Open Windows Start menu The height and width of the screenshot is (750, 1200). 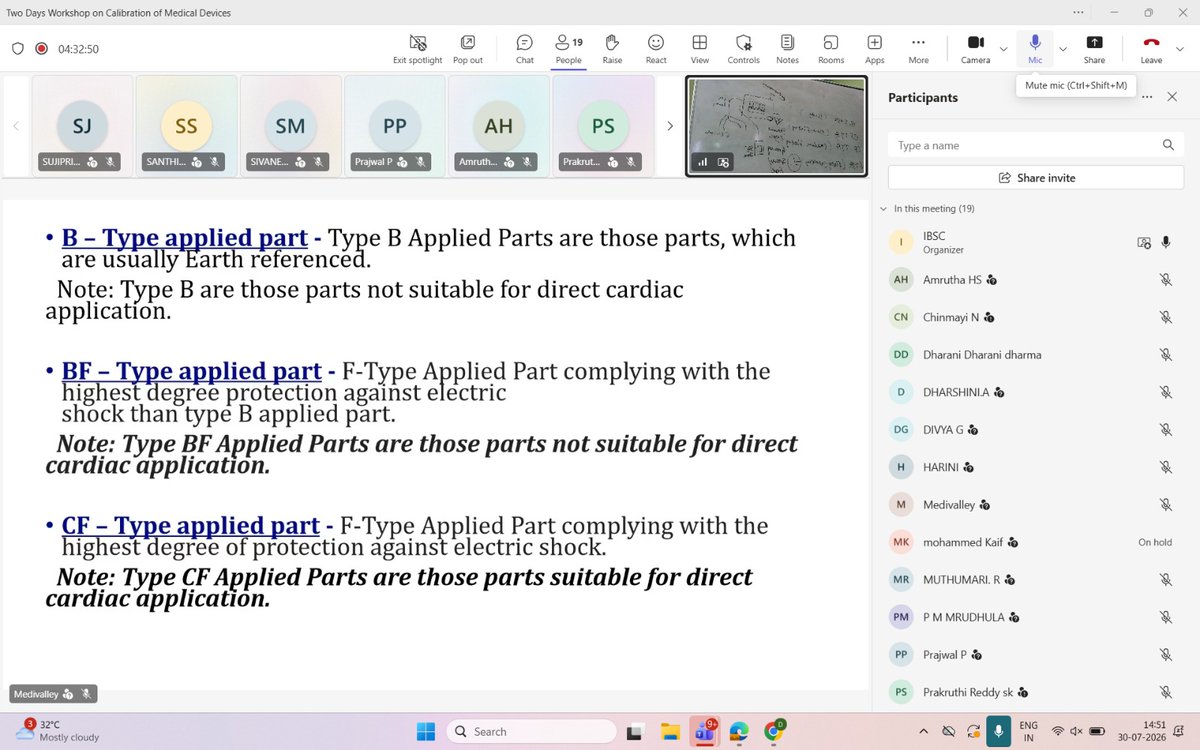coord(426,731)
